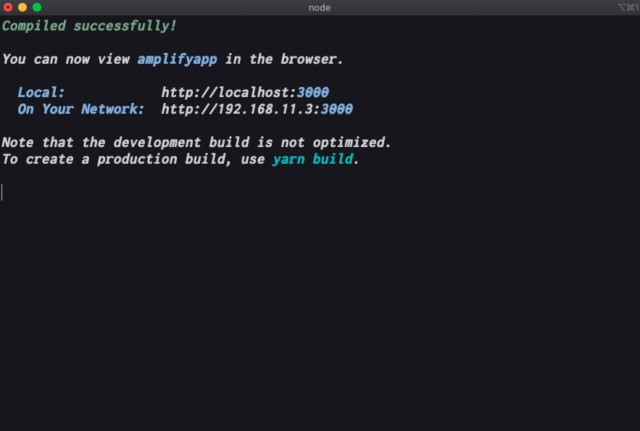The image size is (640, 431).
Task: Click the 'Local:' label
Action: (41, 93)
